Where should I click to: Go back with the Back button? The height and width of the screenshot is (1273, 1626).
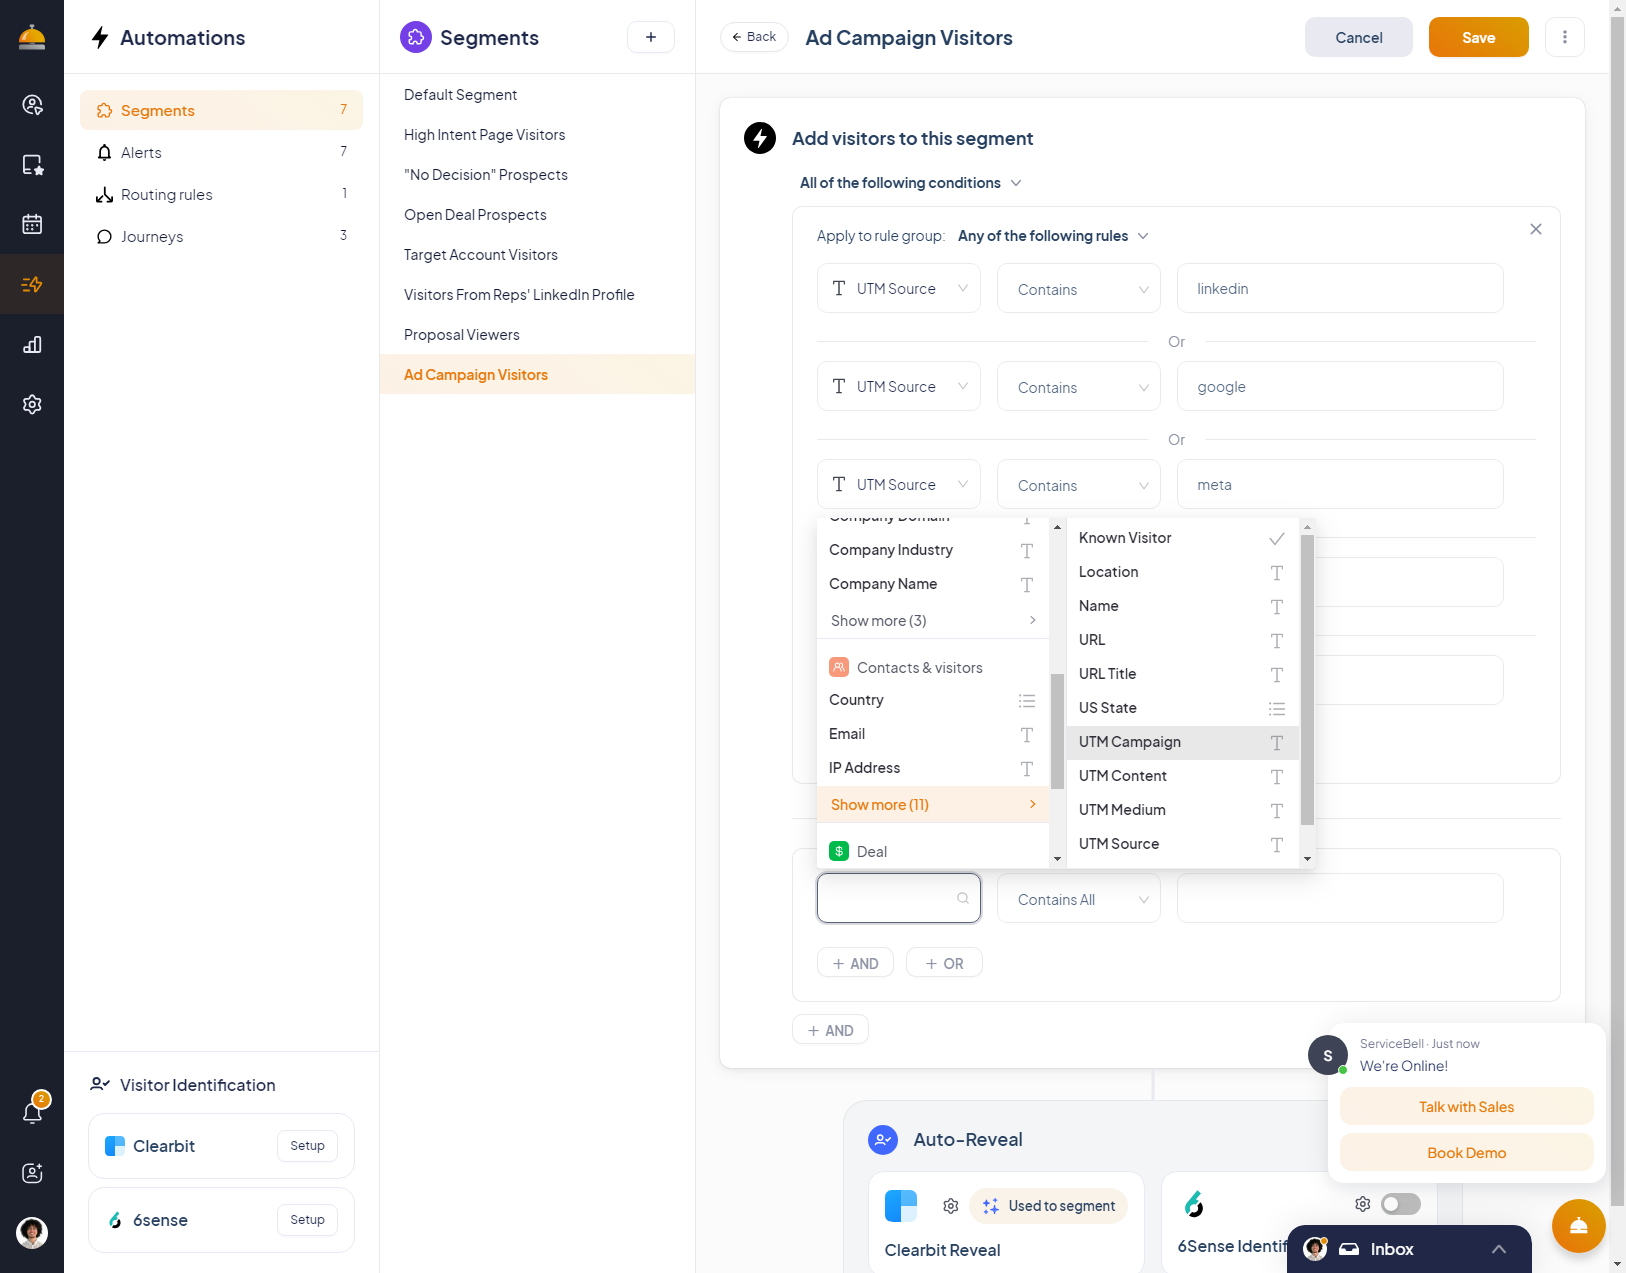[754, 37]
